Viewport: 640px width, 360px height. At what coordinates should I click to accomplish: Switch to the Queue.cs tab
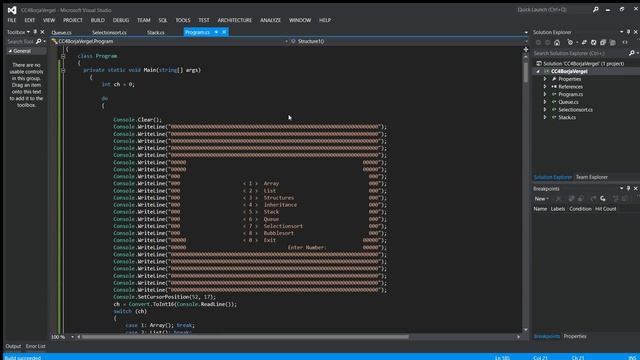click(x=62, y=32)
